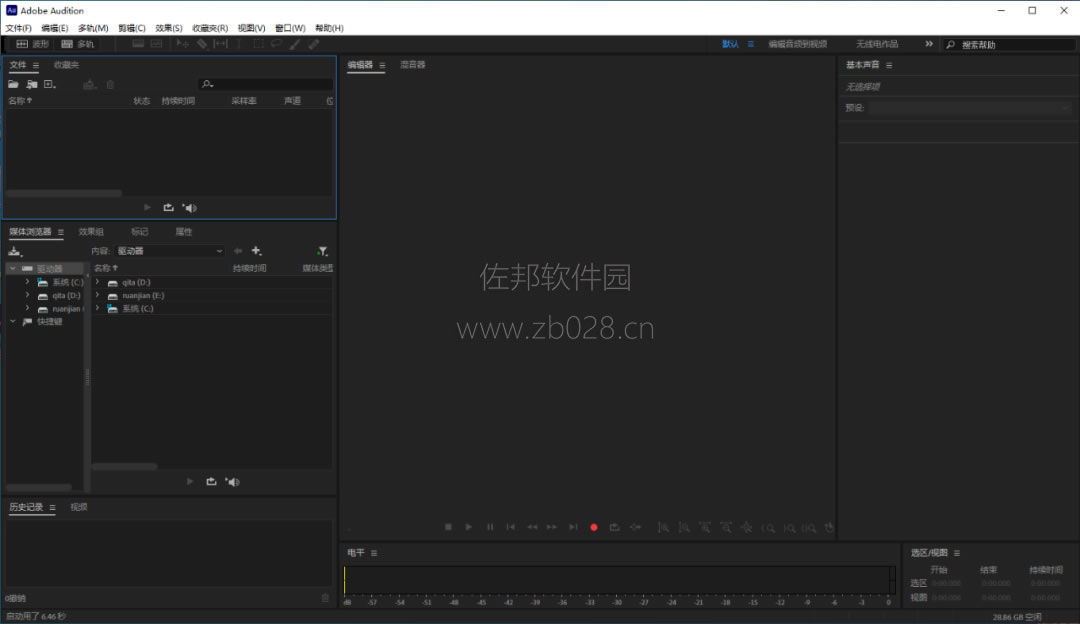Select the Time Selection tool

(x=238, y=44)
